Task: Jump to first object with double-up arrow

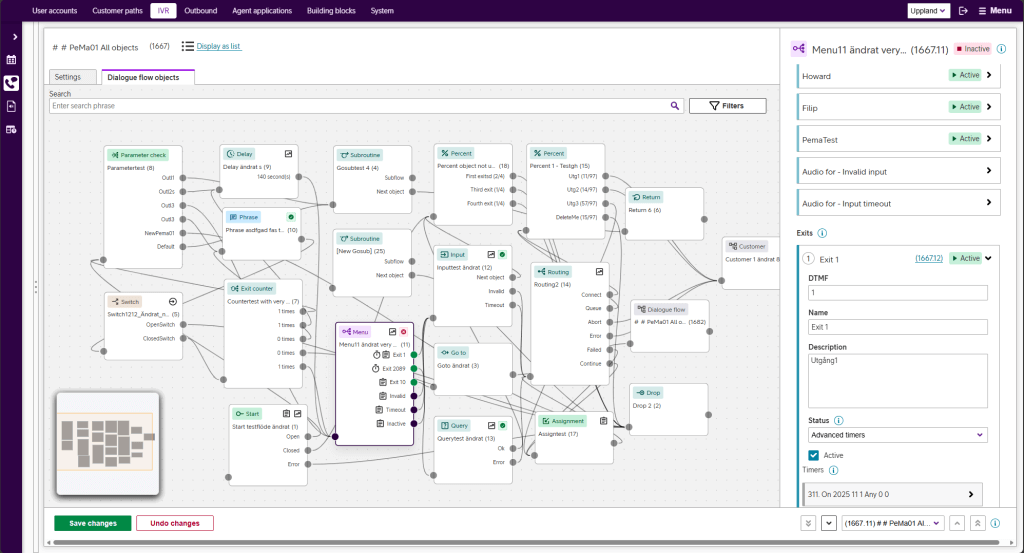Action: pos(977,523)
